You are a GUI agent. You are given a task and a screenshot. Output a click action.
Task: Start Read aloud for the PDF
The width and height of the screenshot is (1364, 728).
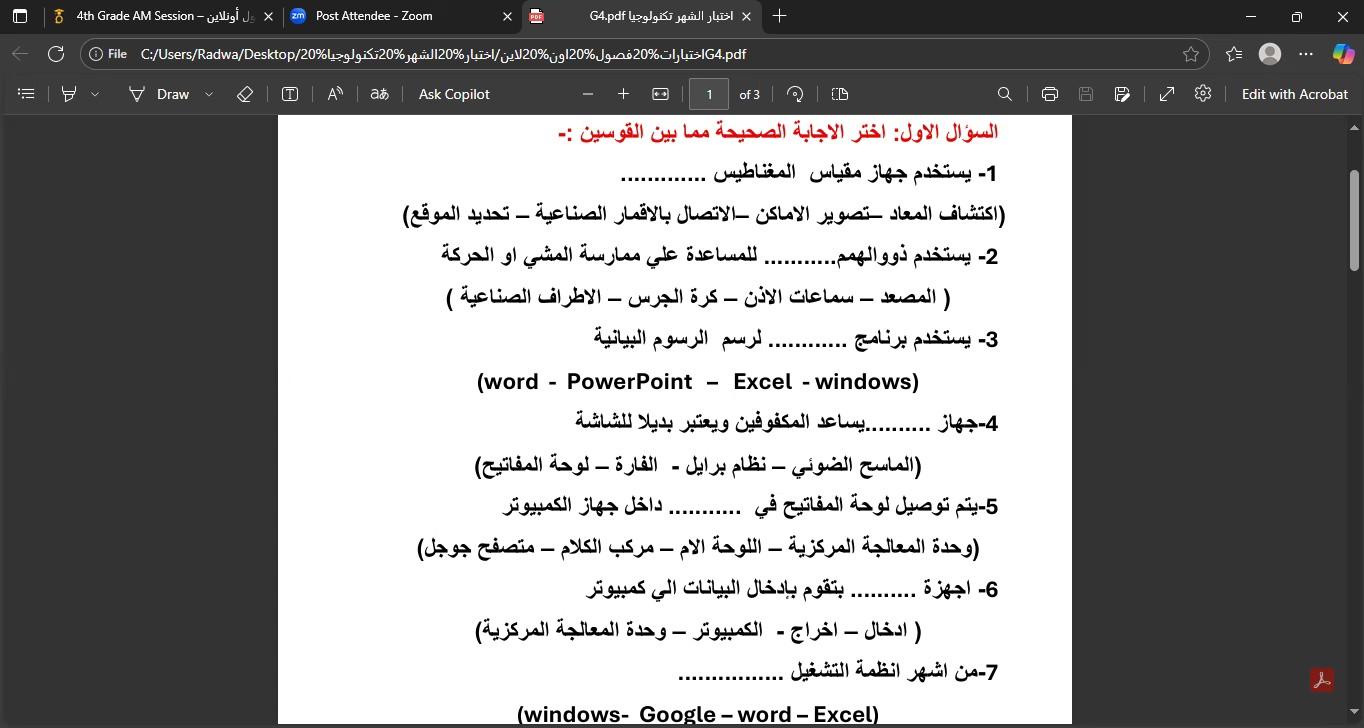[335, 94]
